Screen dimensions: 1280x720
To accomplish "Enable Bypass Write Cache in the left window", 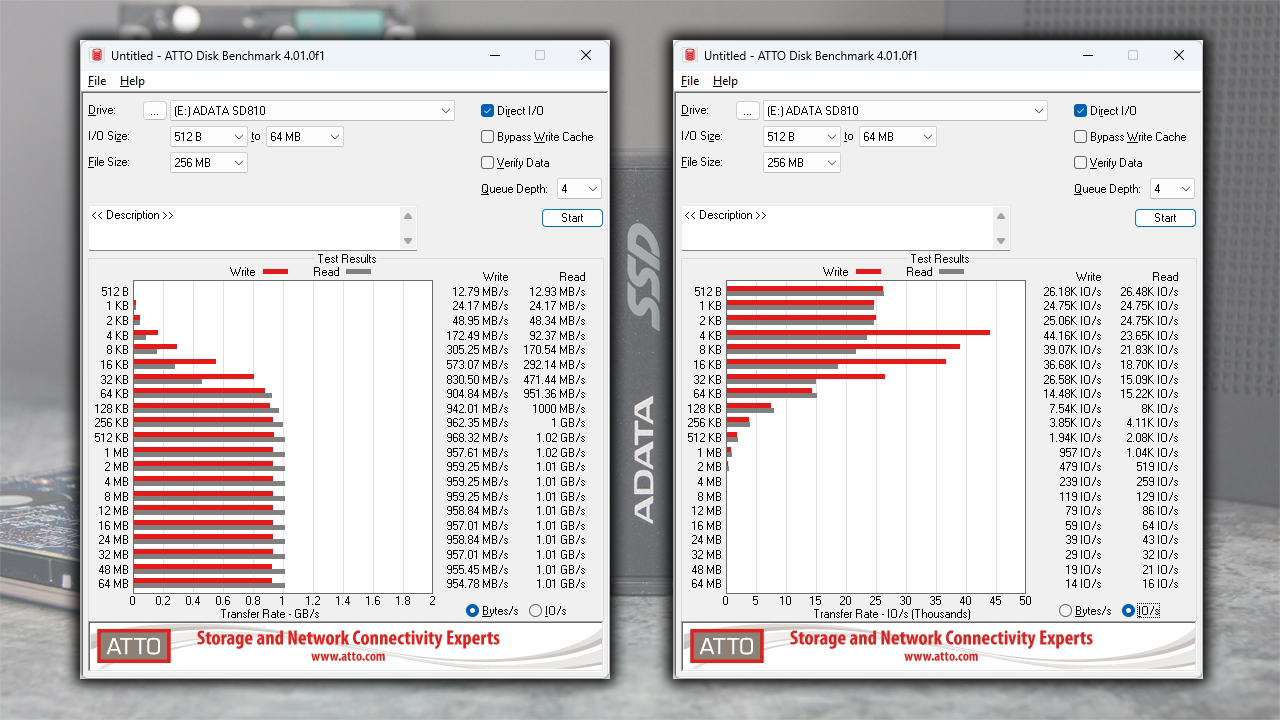I will pyautogui.click(x=488, y=137).
